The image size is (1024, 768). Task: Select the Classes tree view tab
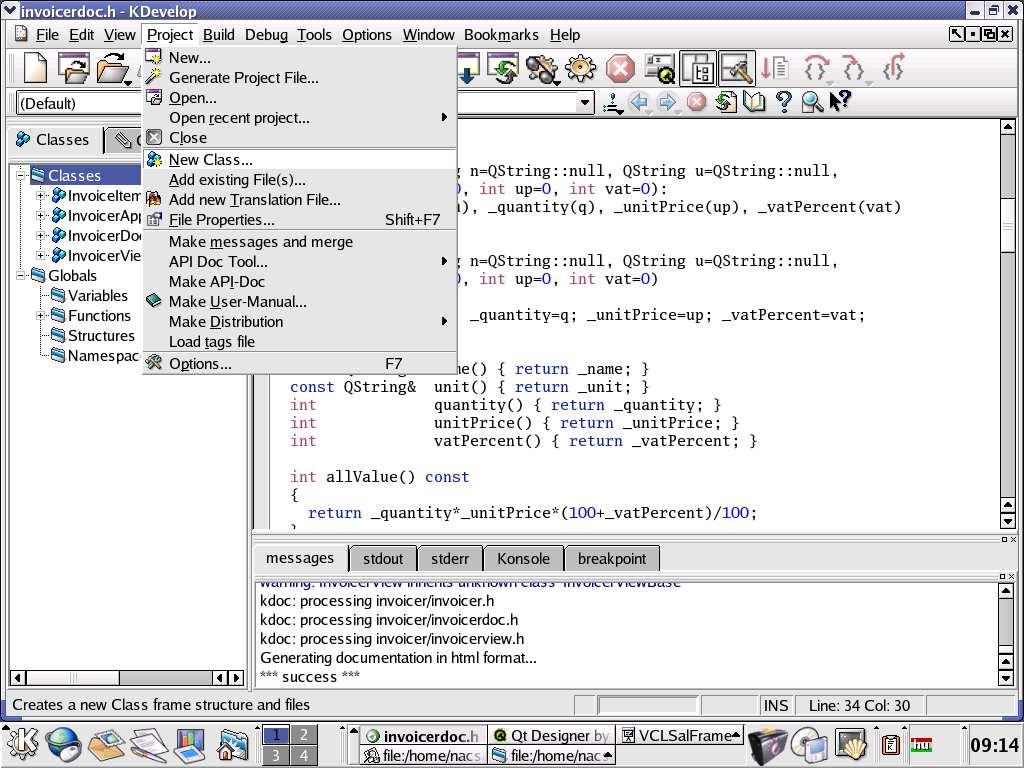click(x=56, y=139)
